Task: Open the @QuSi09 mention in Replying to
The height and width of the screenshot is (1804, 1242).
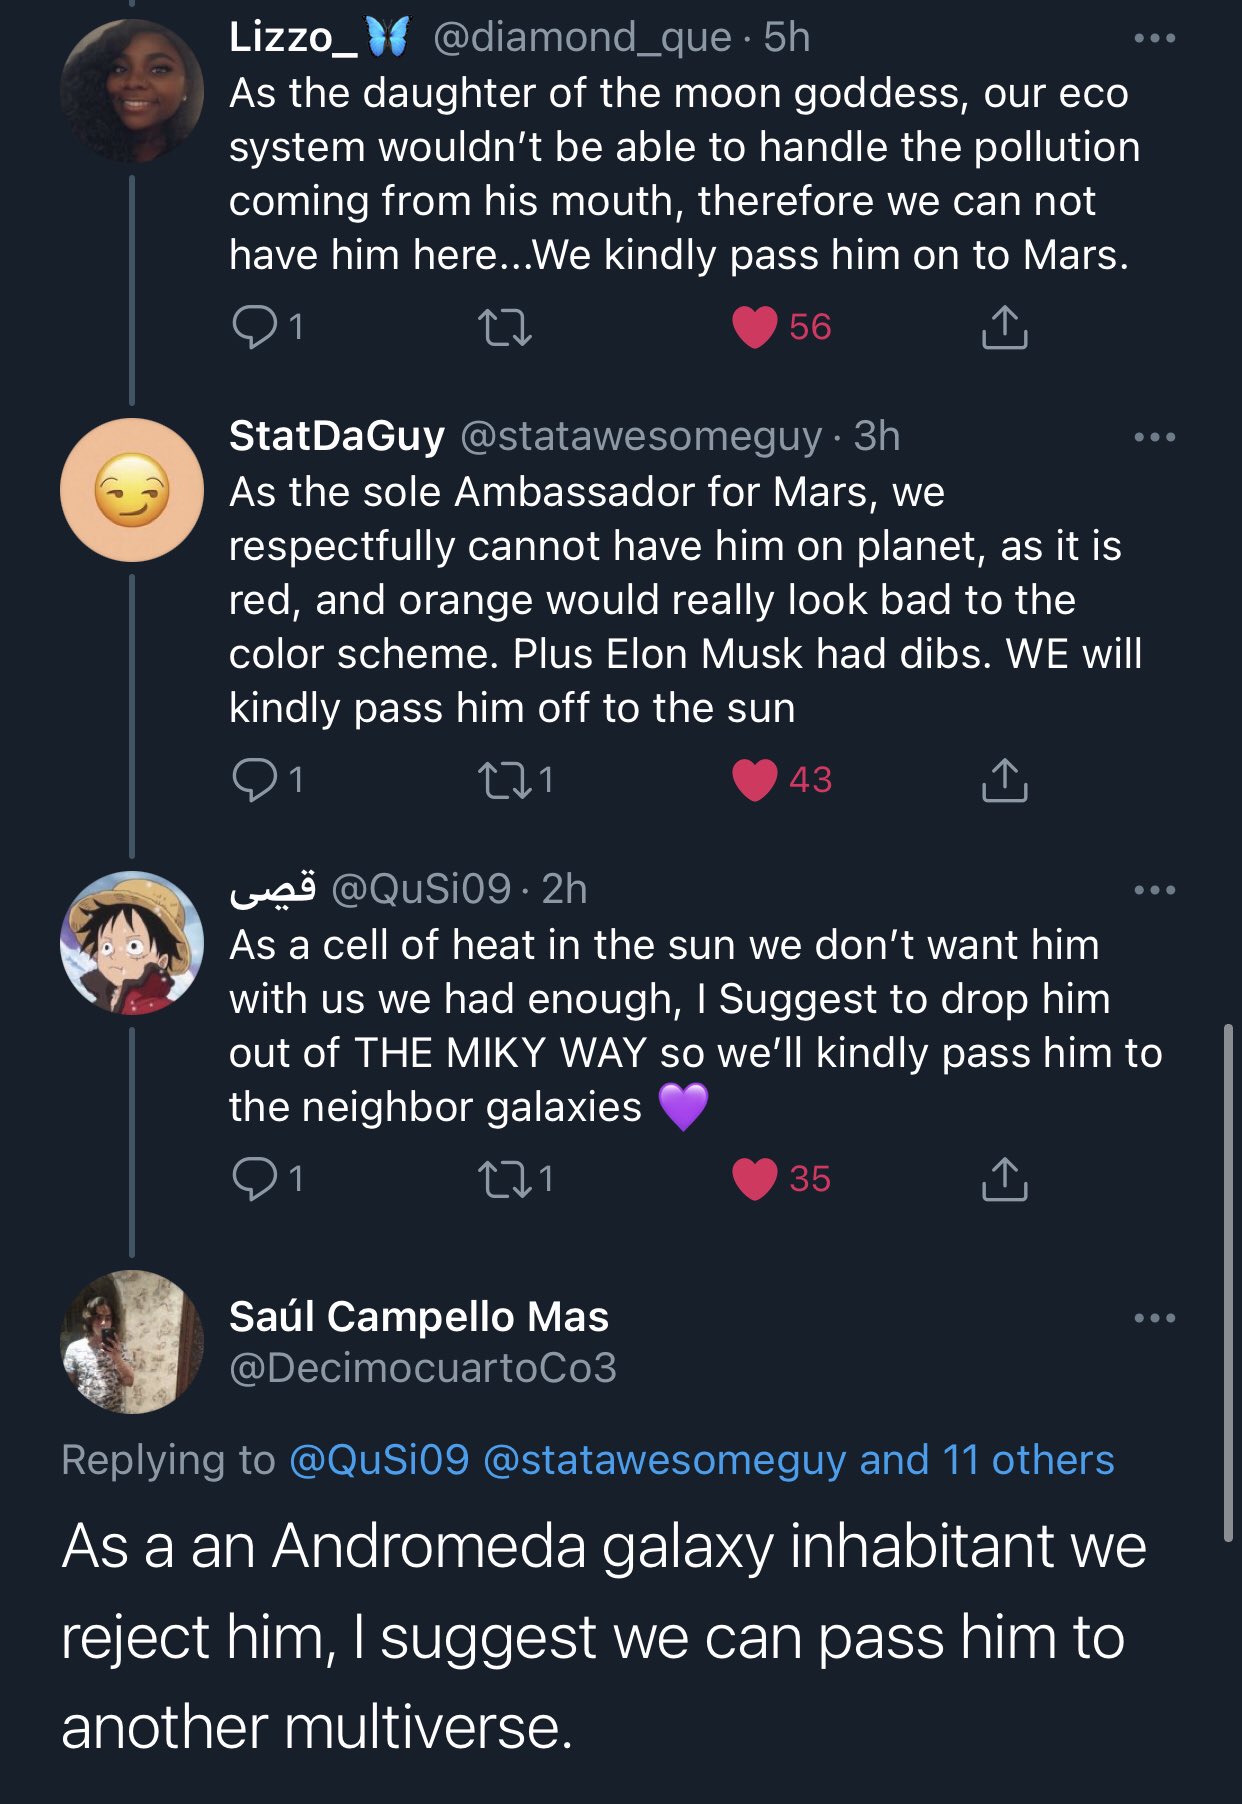Action: 379,1460
